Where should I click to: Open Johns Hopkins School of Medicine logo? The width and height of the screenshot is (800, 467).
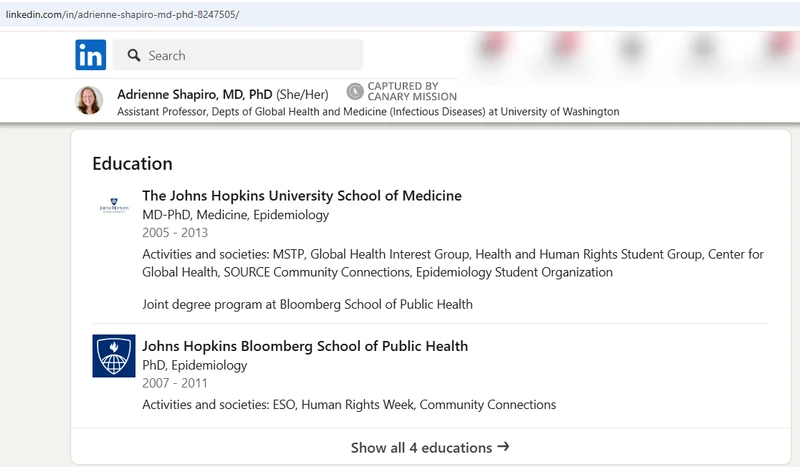[114, 205]
